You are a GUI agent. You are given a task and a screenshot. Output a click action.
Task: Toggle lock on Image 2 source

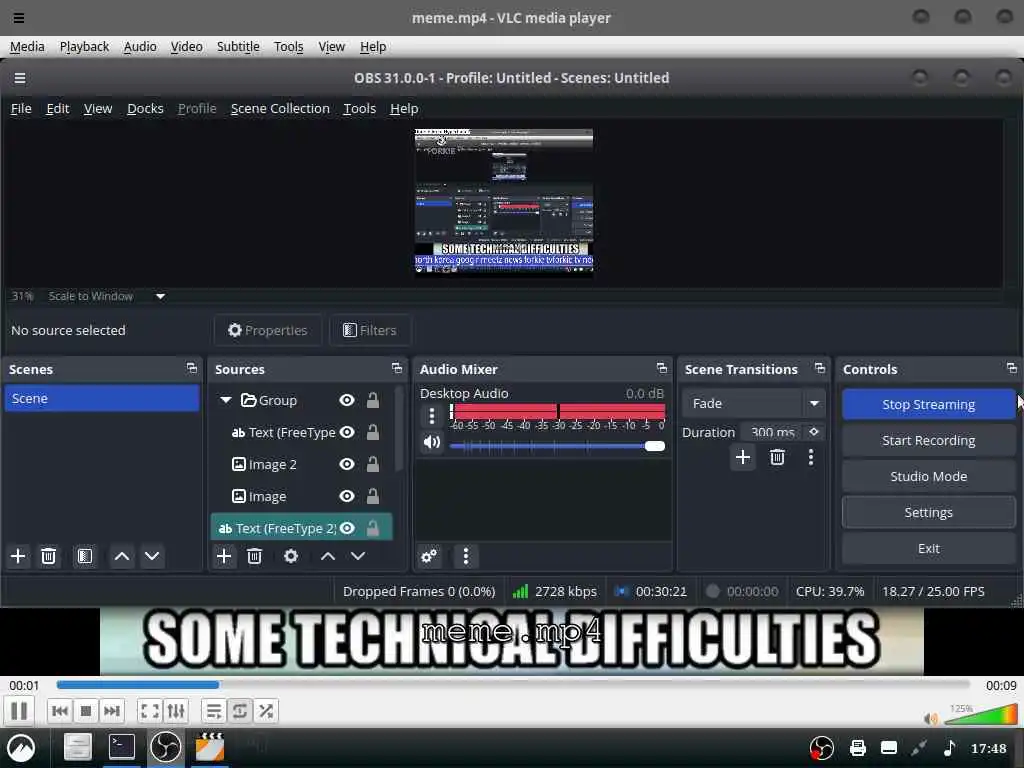tap(373, 464)
